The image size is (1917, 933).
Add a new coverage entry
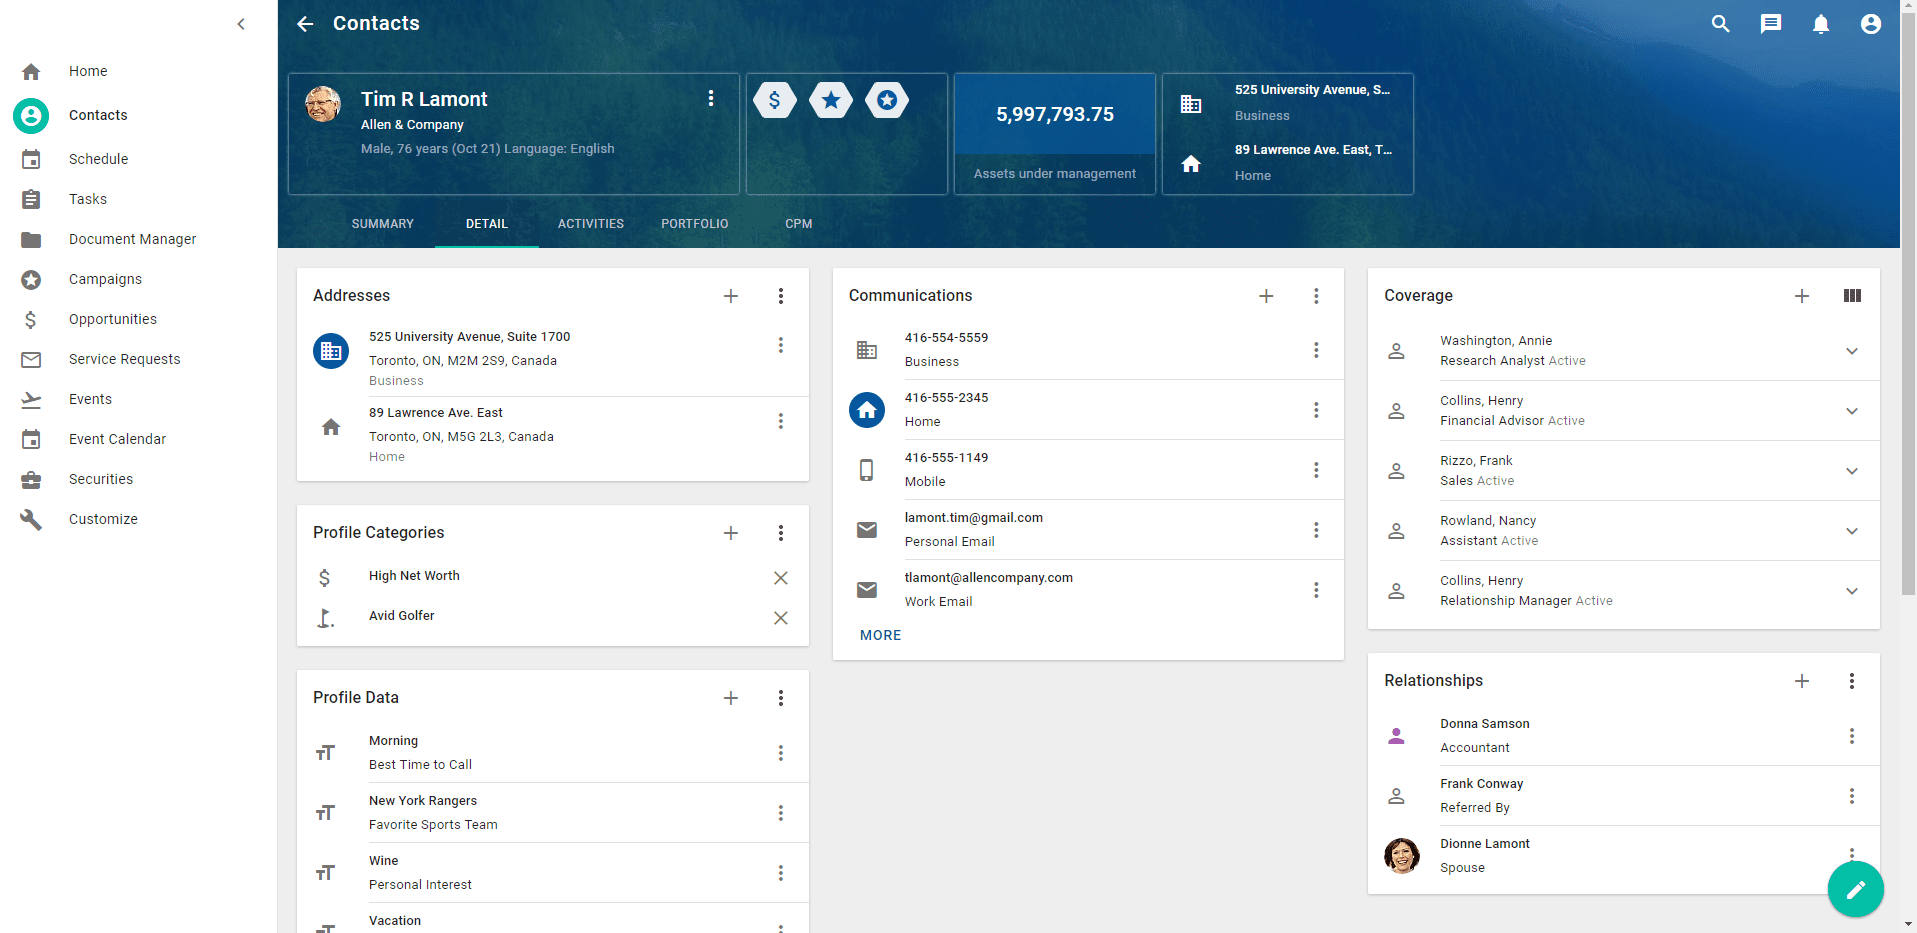(x=1802, y=296)
